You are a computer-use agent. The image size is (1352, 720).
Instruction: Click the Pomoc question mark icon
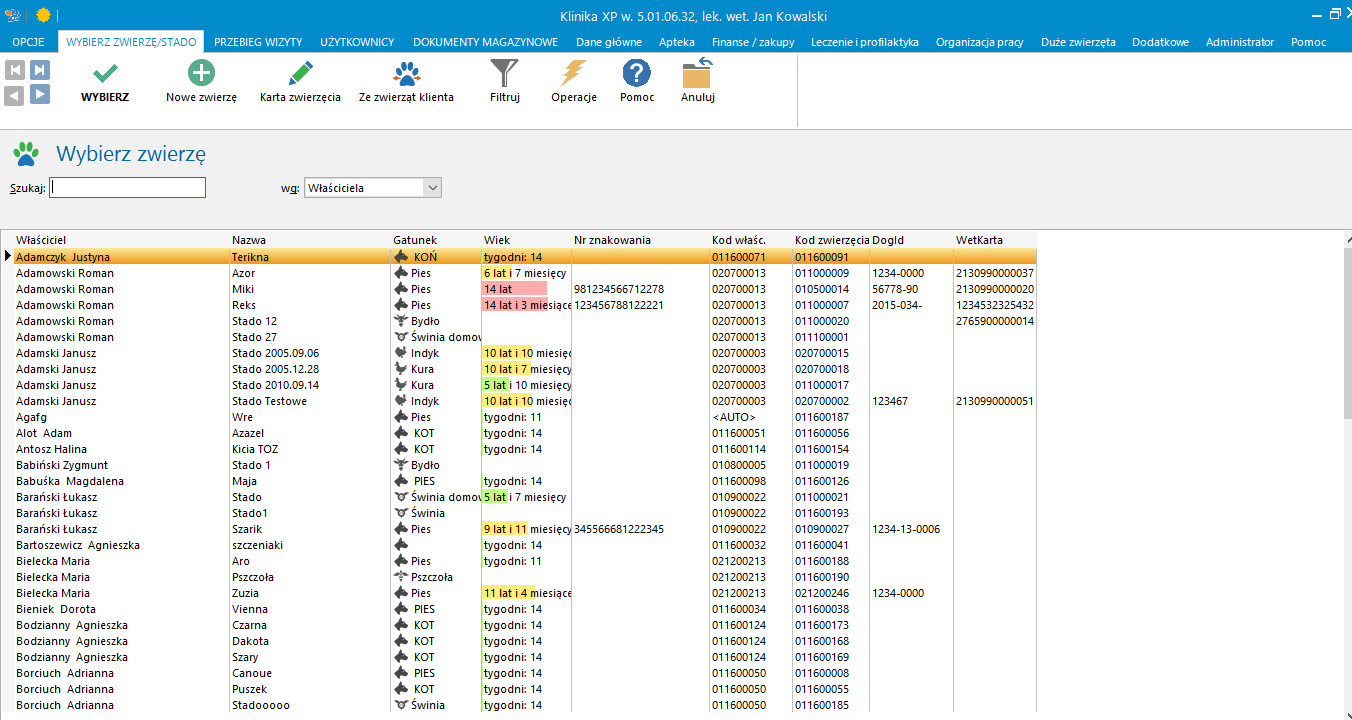click(x=637, y=73)
